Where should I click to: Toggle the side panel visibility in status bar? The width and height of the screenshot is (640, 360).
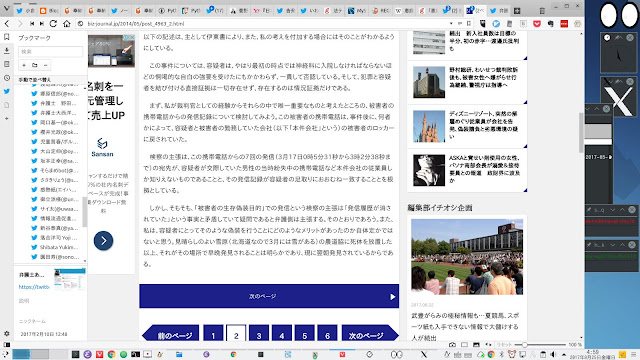pos(6,344)
